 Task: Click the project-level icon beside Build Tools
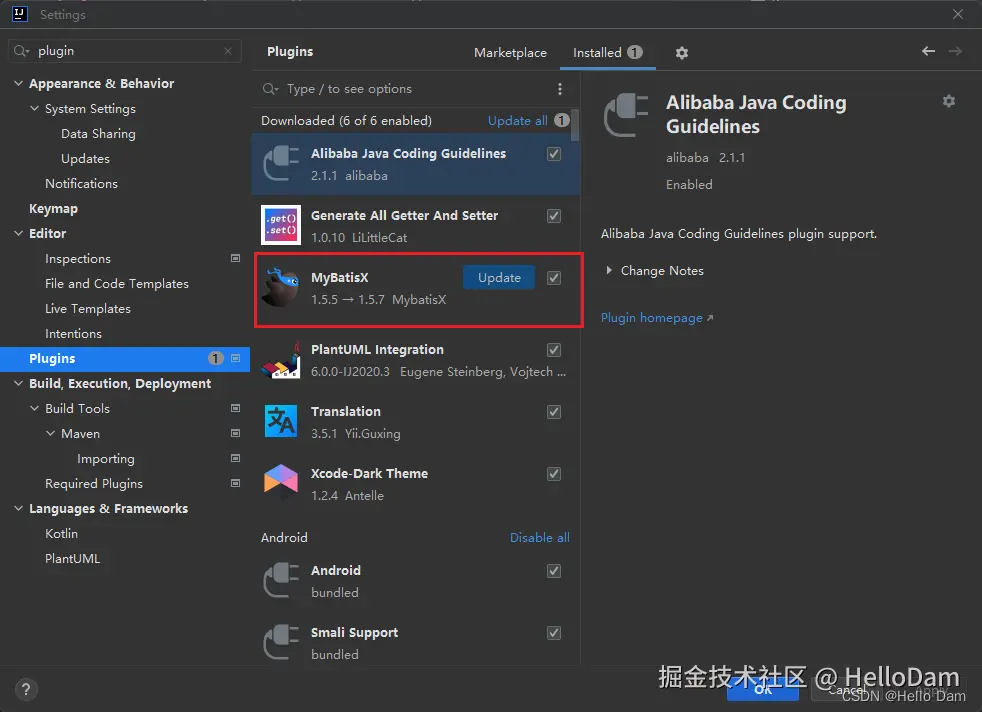(x=235, y=408)
